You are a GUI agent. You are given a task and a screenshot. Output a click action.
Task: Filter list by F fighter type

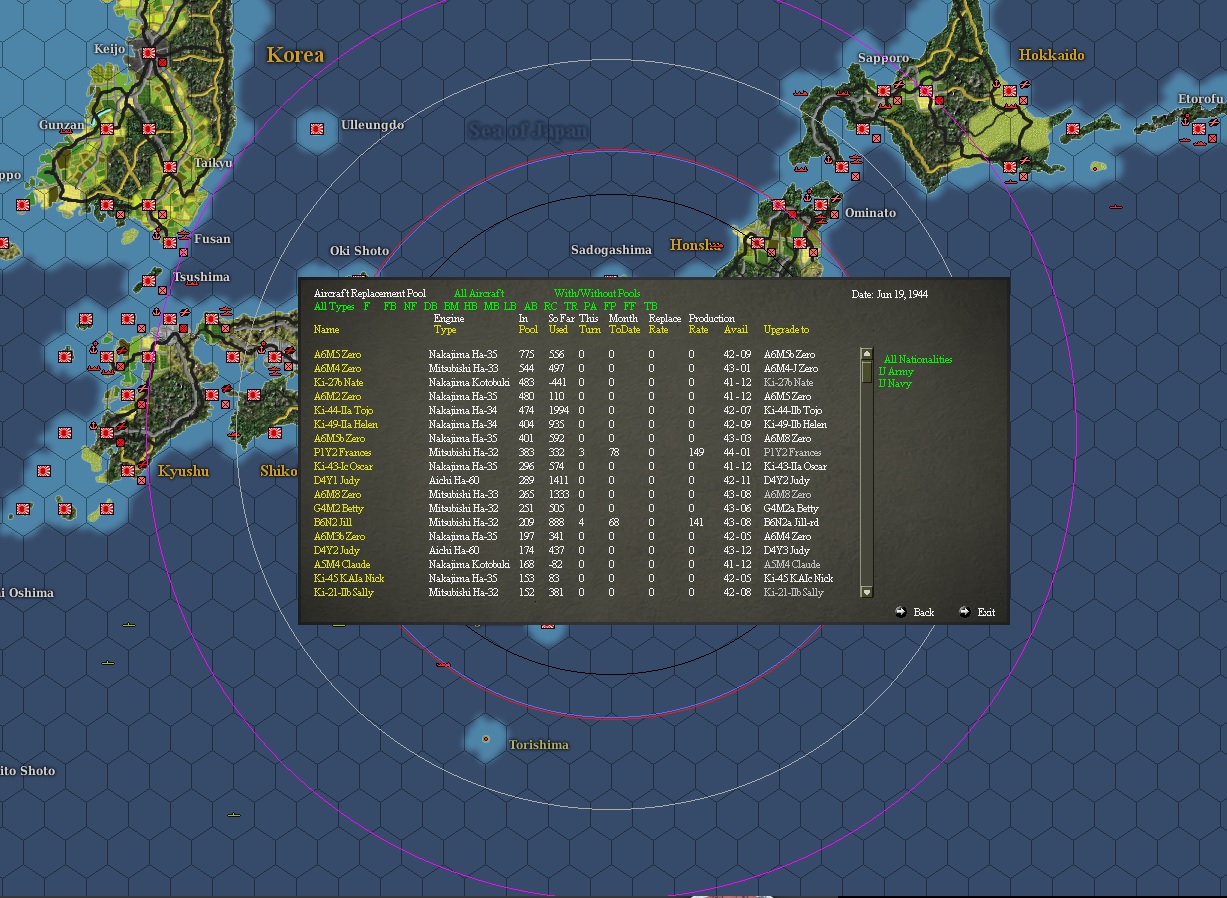click(x=367, y=306)
